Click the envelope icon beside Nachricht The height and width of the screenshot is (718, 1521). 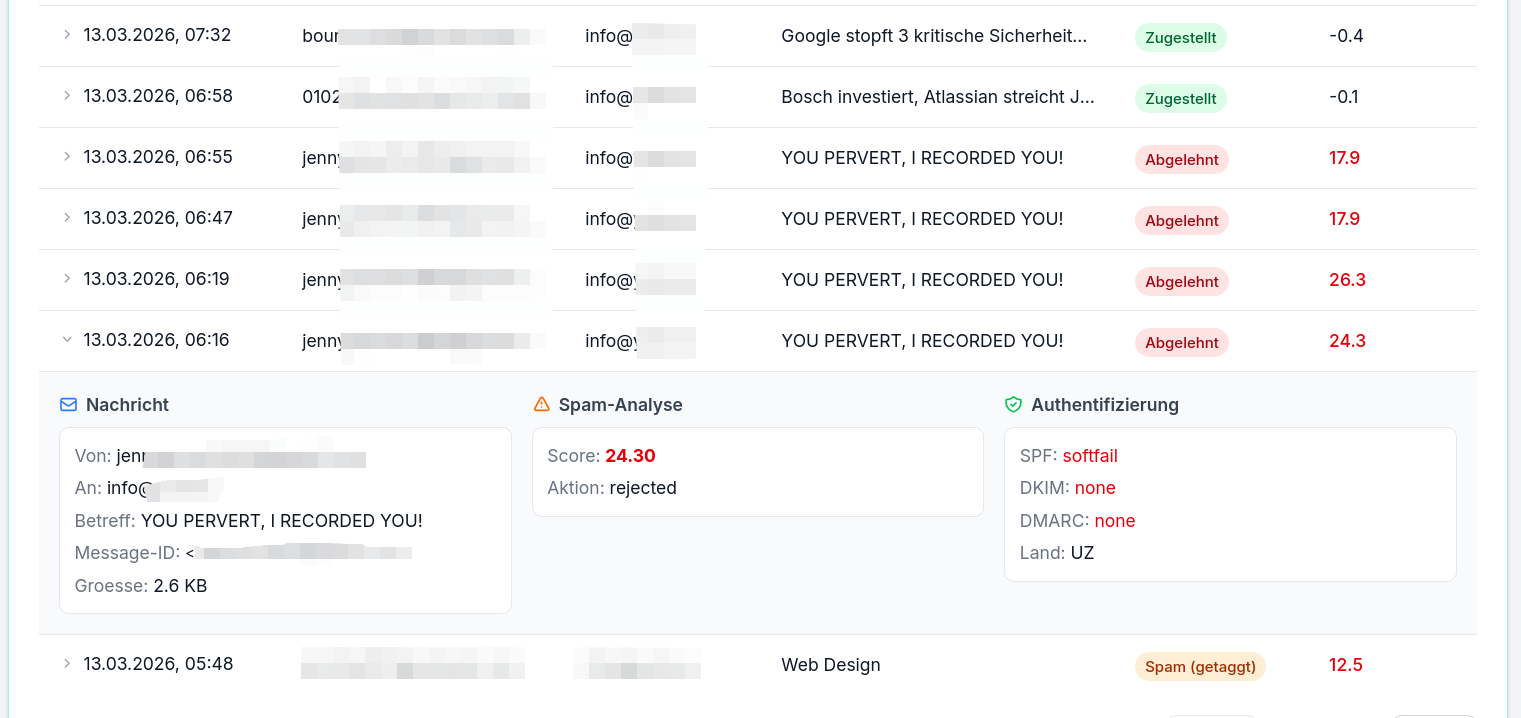point(68,404)
